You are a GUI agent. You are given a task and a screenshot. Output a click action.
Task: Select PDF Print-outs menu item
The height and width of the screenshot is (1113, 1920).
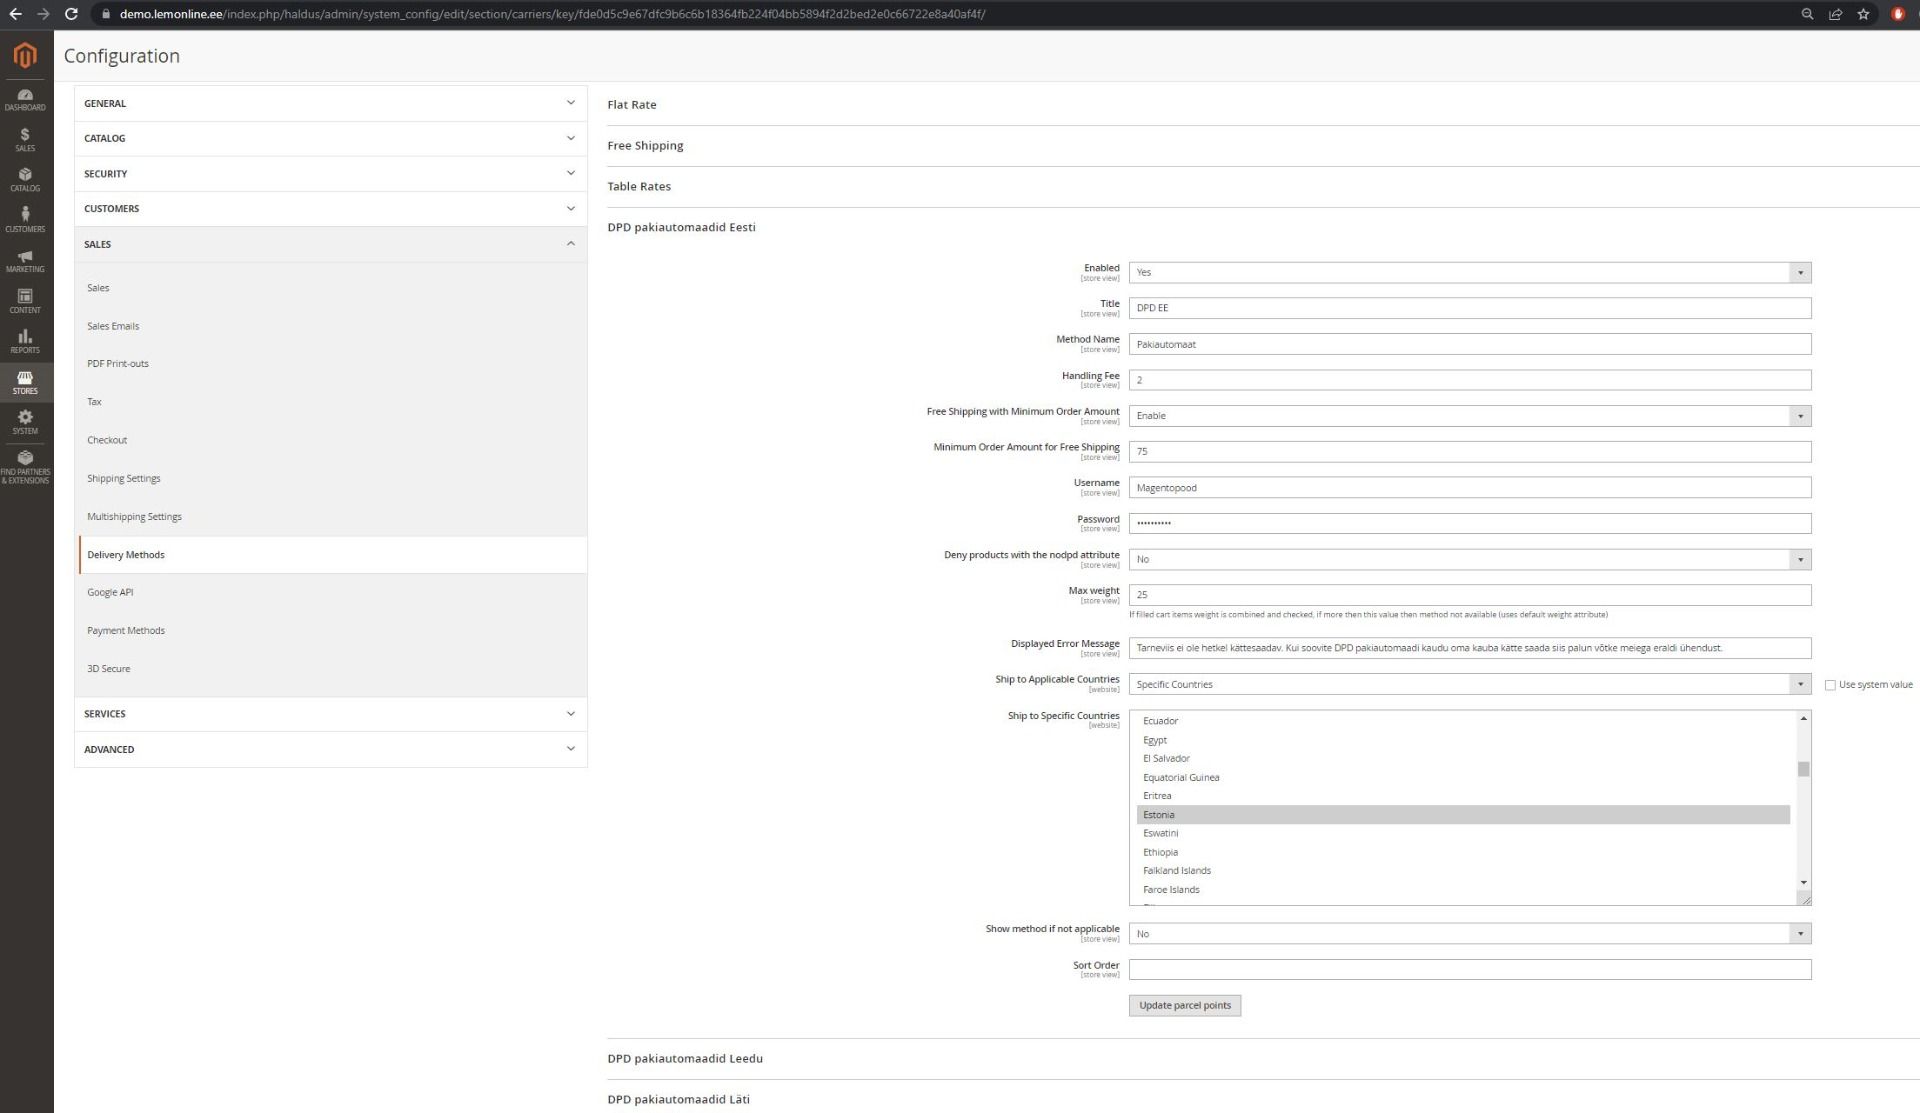118,364
